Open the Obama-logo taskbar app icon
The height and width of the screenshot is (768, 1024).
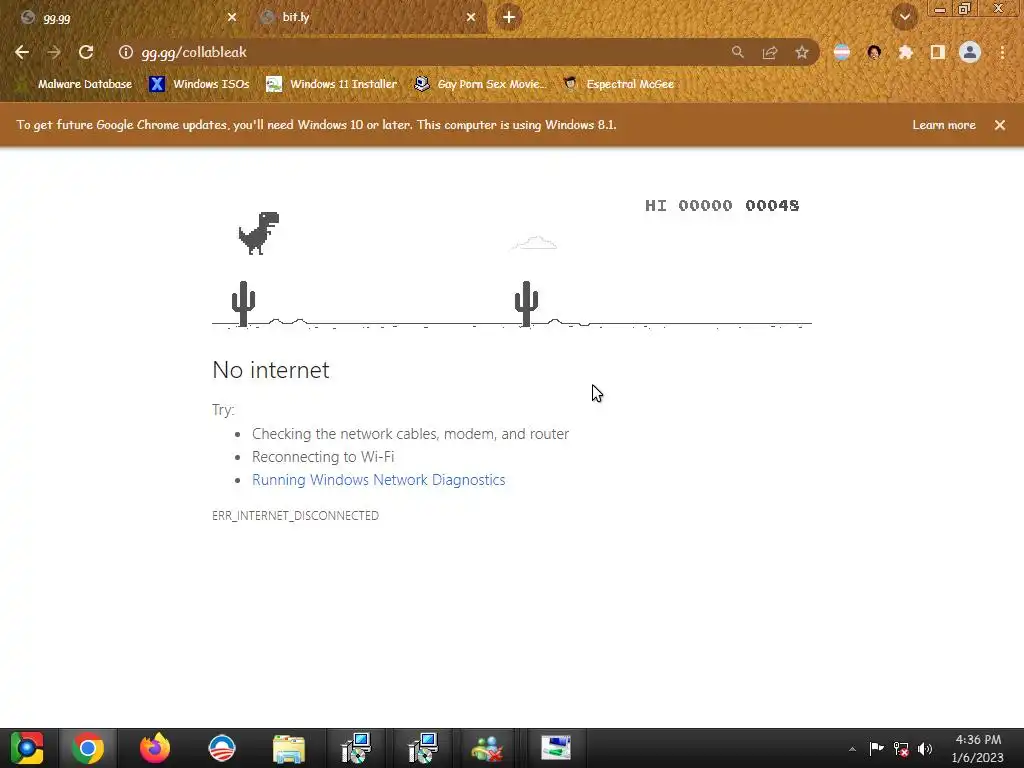click(221, 748)
